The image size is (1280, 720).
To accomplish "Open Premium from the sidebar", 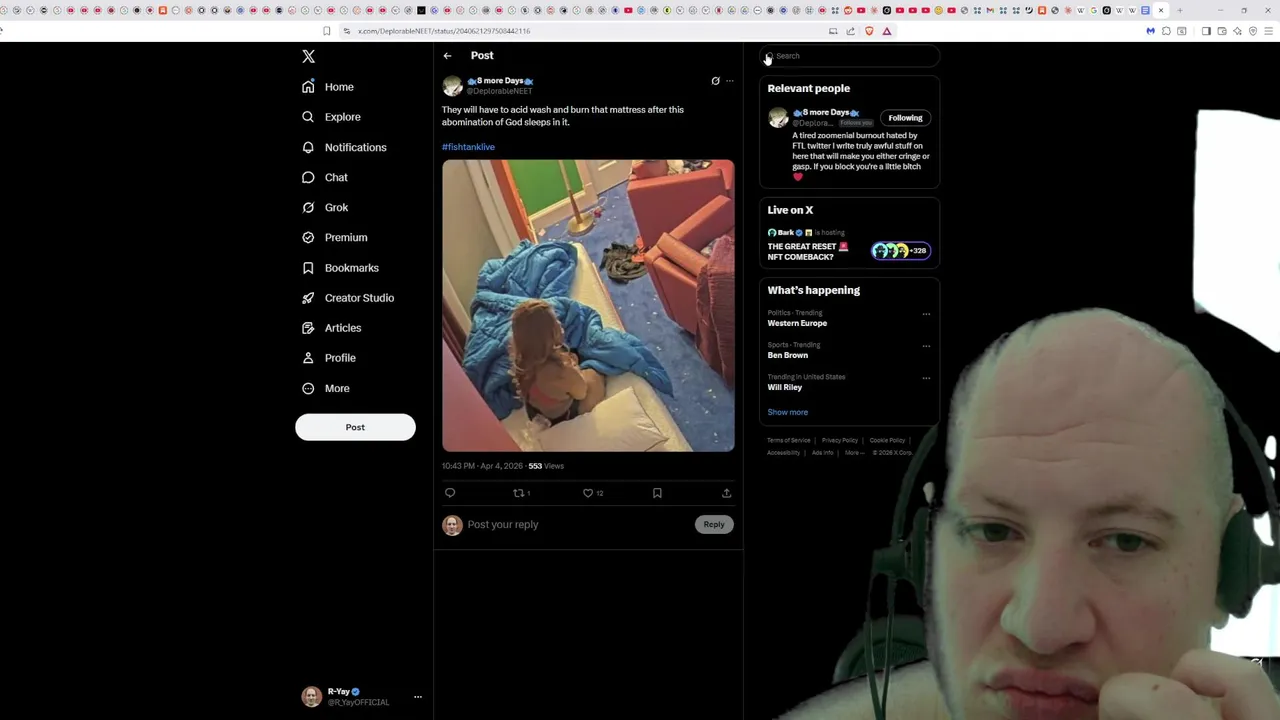I will (x=335, y=237).
